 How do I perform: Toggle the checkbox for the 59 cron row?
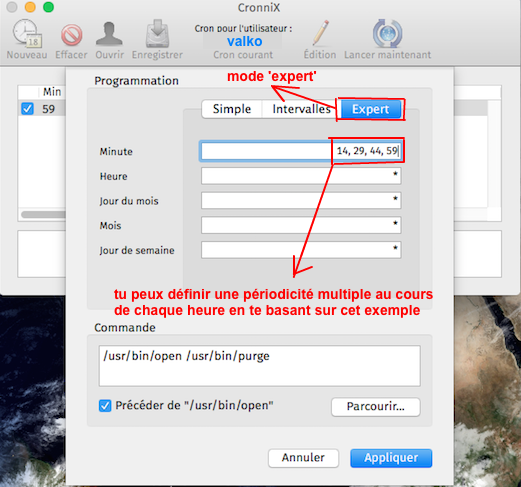coord(27,109)
